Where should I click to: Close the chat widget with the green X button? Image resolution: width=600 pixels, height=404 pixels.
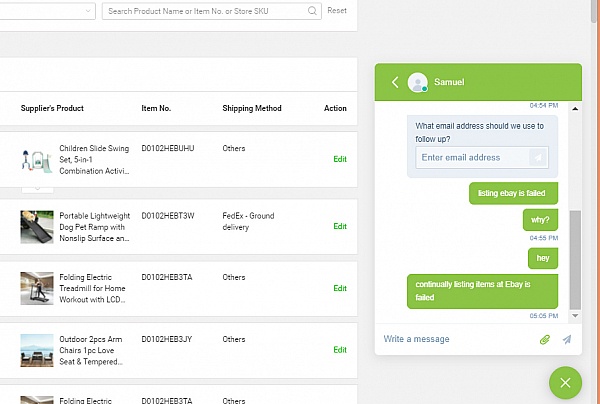coord(565,383)
